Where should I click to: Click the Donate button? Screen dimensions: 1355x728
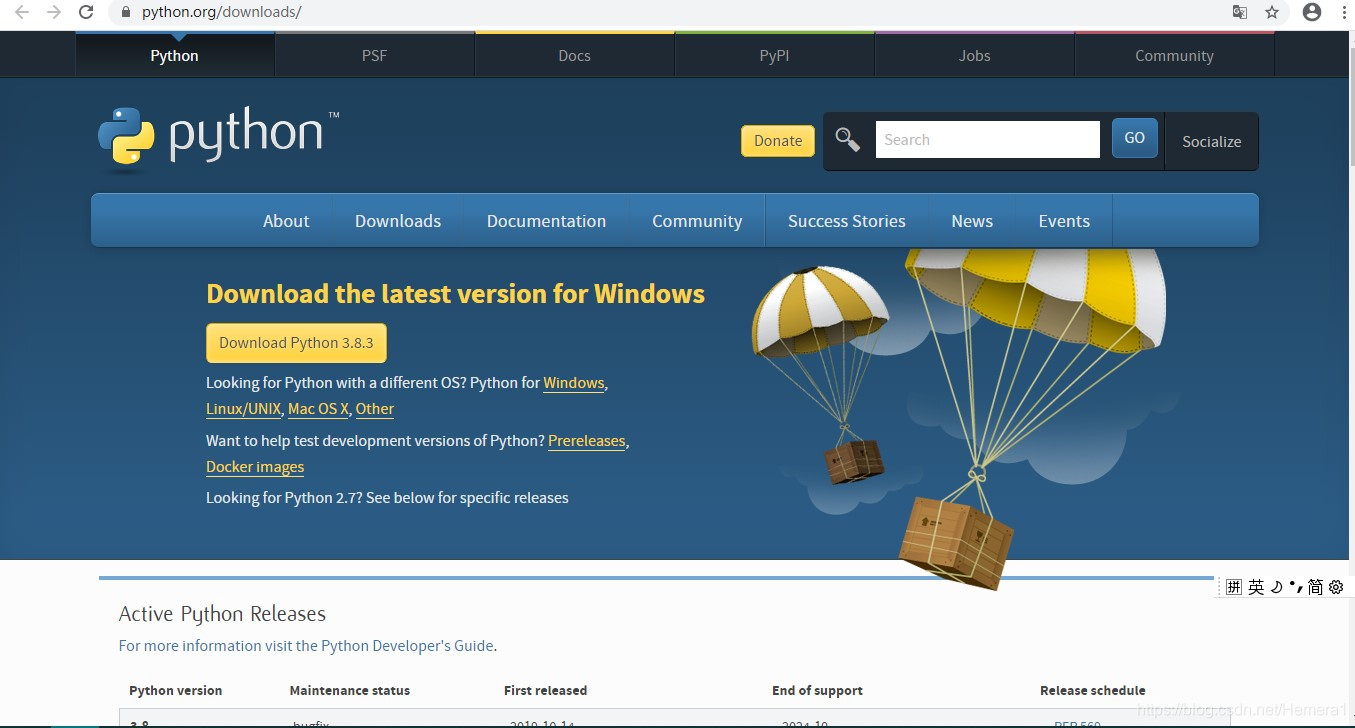[778, 141]
